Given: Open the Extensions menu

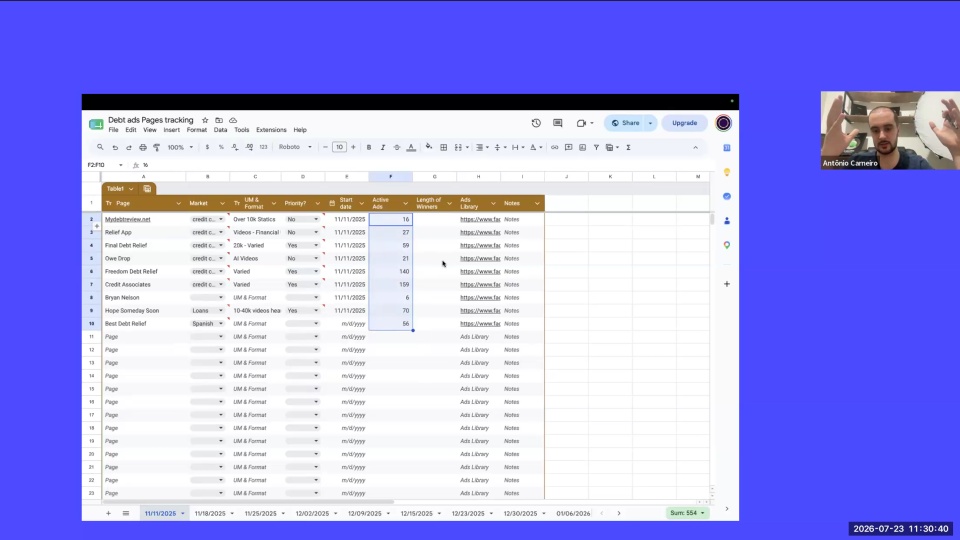Looking at the screenshot, I should (x=271, y=130).
